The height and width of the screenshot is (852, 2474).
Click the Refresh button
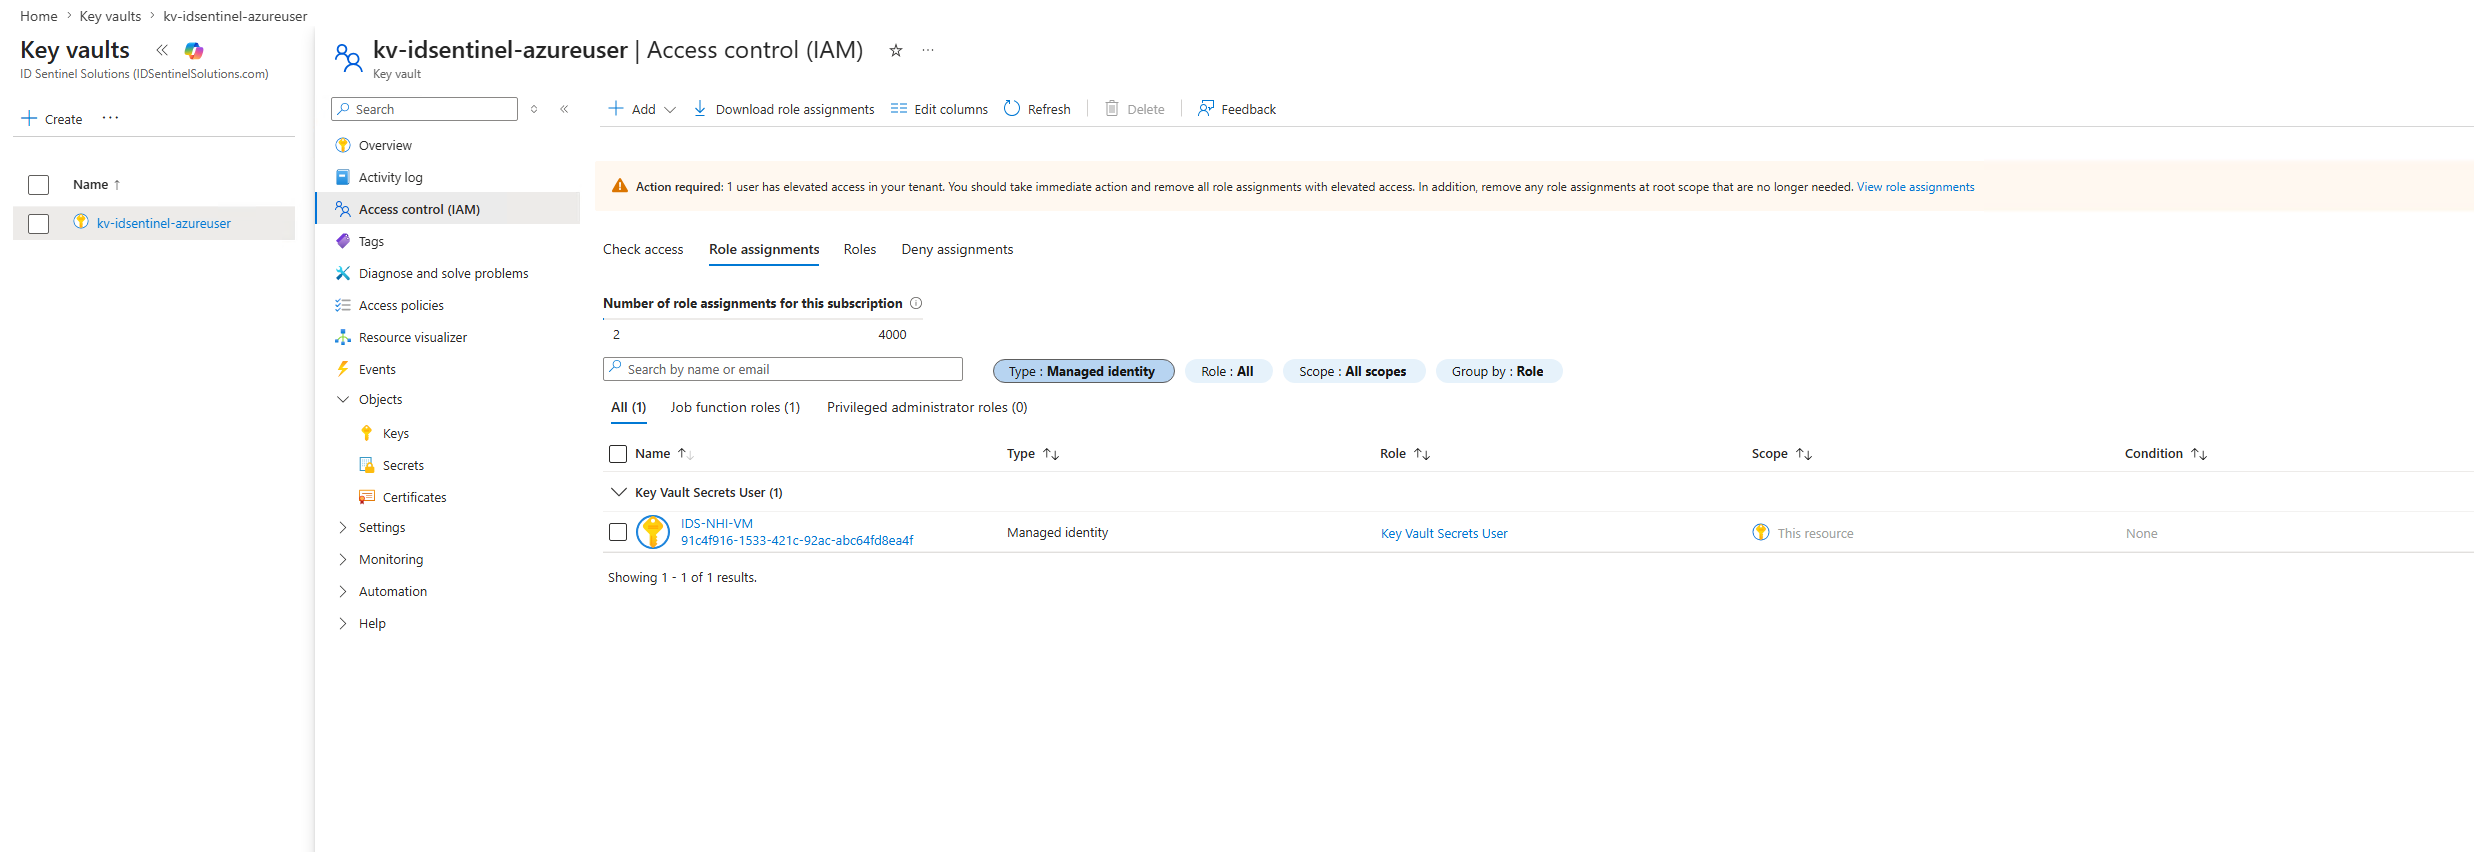pos(1037,109)
